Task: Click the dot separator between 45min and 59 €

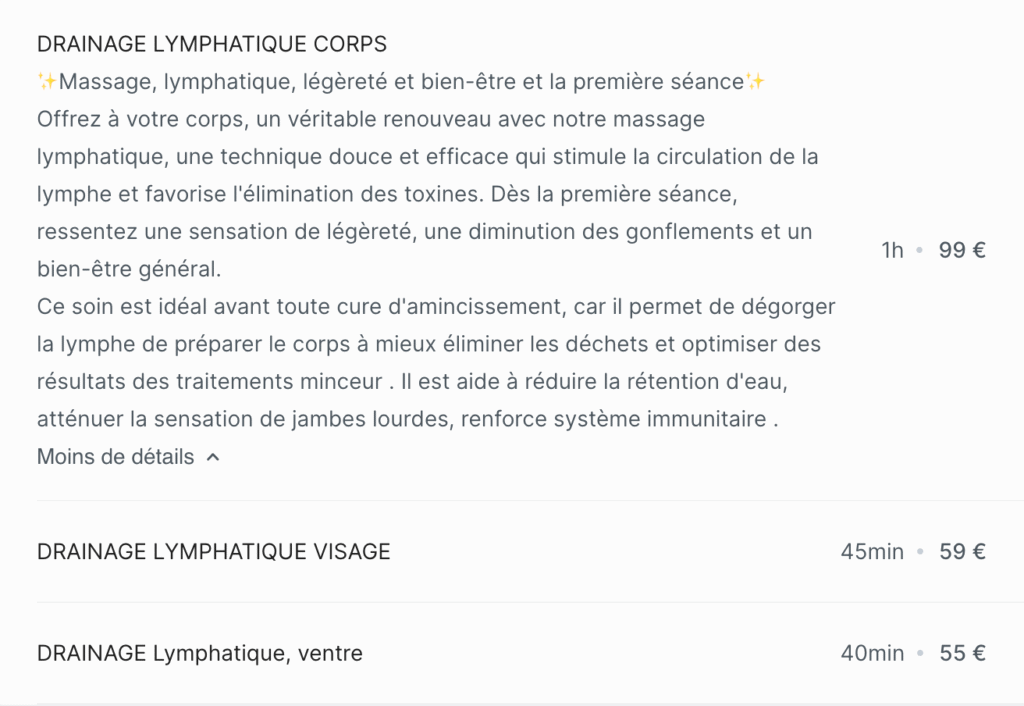Action: (x=920, y=552)
